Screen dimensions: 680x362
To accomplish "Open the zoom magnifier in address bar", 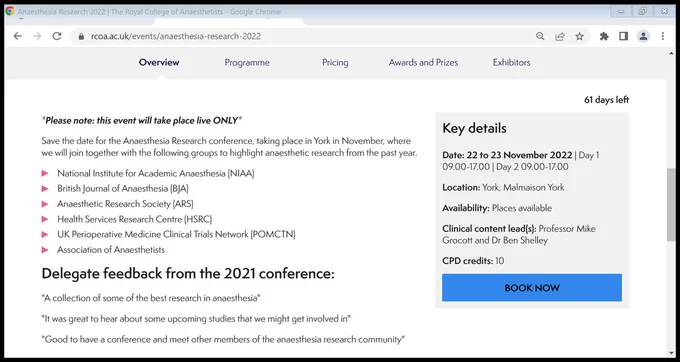I will [x=540, y=36].
